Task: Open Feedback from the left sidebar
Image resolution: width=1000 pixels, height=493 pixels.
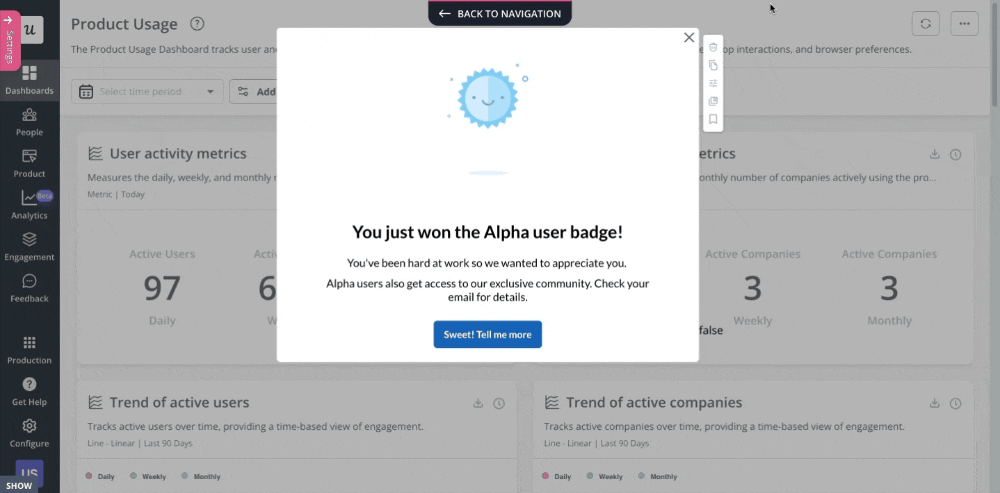Action: click(x=29, y=288)
